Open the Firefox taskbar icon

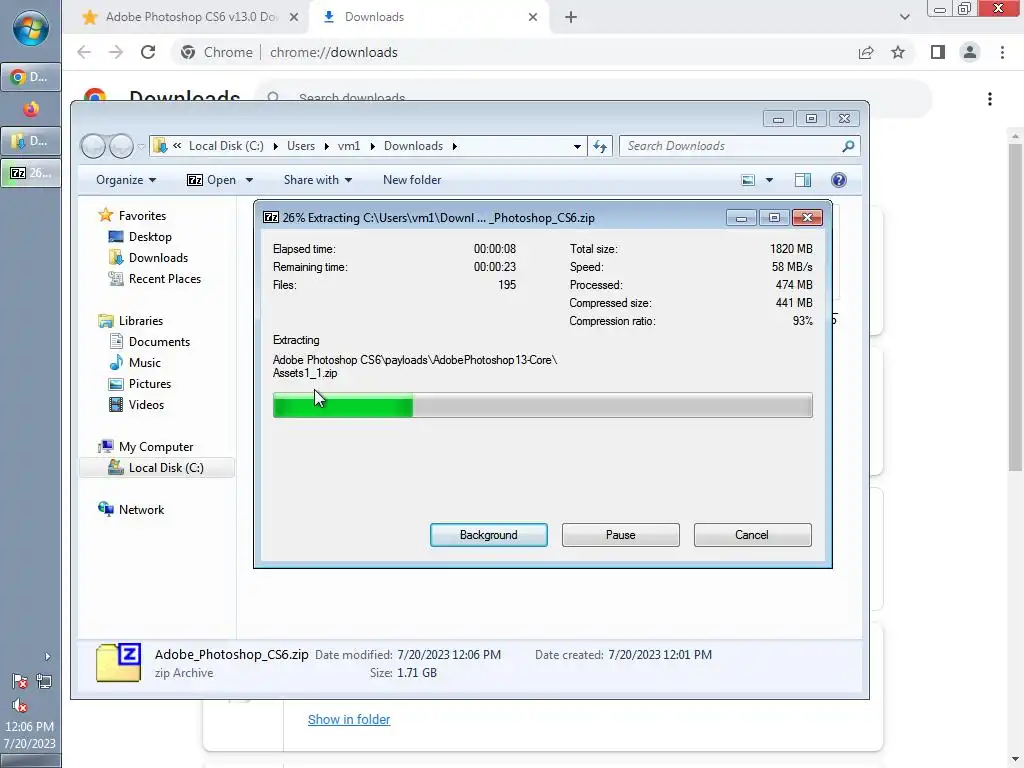point(31,108)
